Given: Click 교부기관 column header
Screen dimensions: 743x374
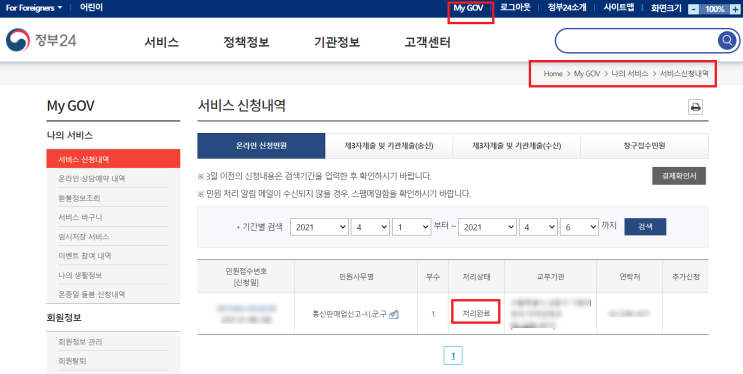Looking at the screenshot, I should (550, 276).
